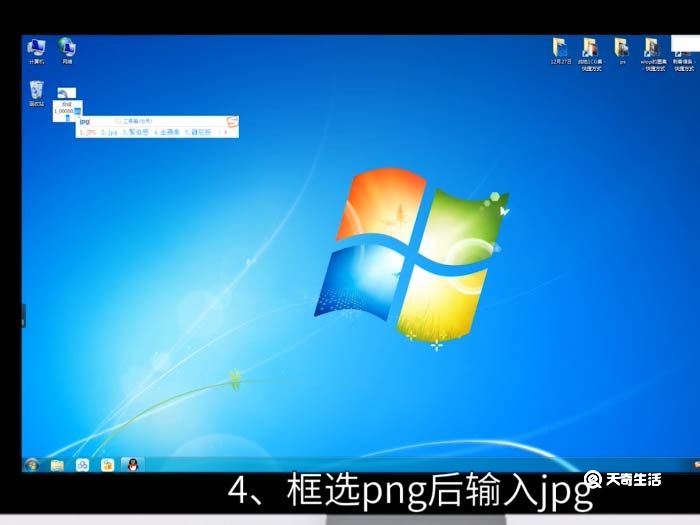Open the second folder shortcut at top right
Viewport: 700px width, 525px height.
pos(591,54)
